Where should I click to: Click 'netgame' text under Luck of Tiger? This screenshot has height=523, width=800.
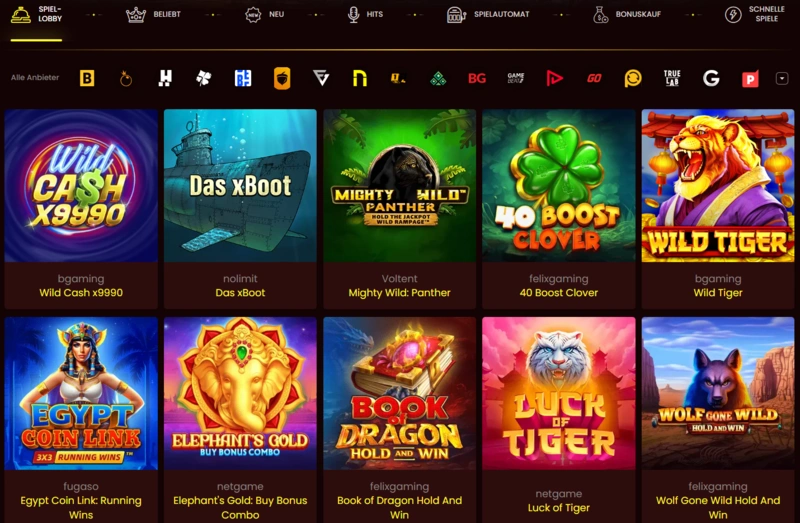559,494
